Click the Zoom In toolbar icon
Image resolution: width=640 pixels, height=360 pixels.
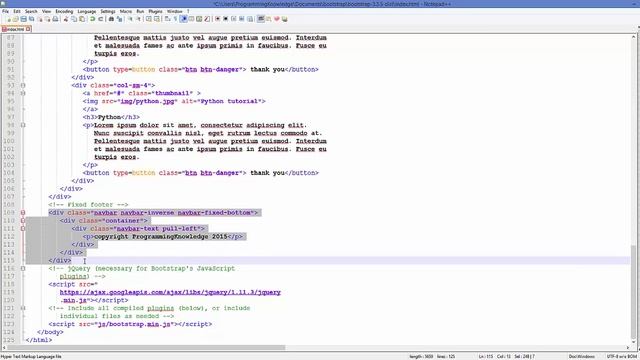130,19
